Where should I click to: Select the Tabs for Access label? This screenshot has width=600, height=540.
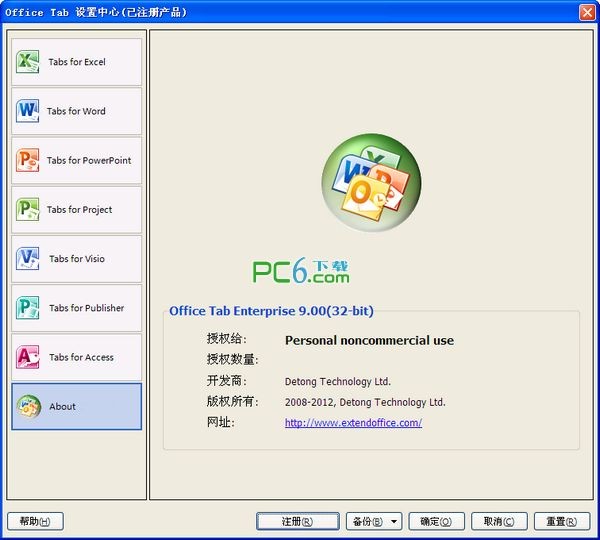(81, 357)
